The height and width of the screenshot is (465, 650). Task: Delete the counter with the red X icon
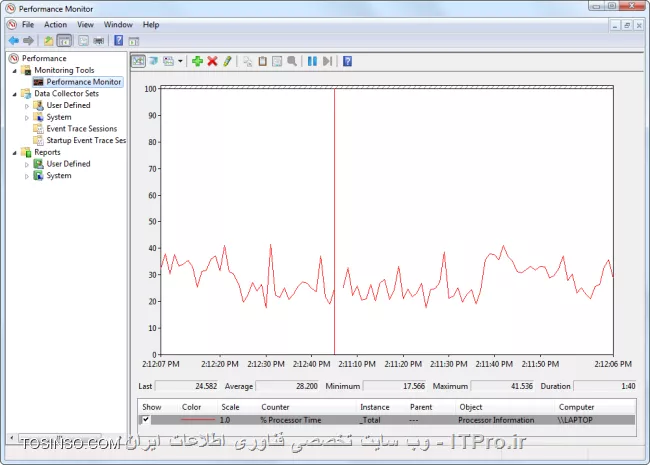point(212,61)
